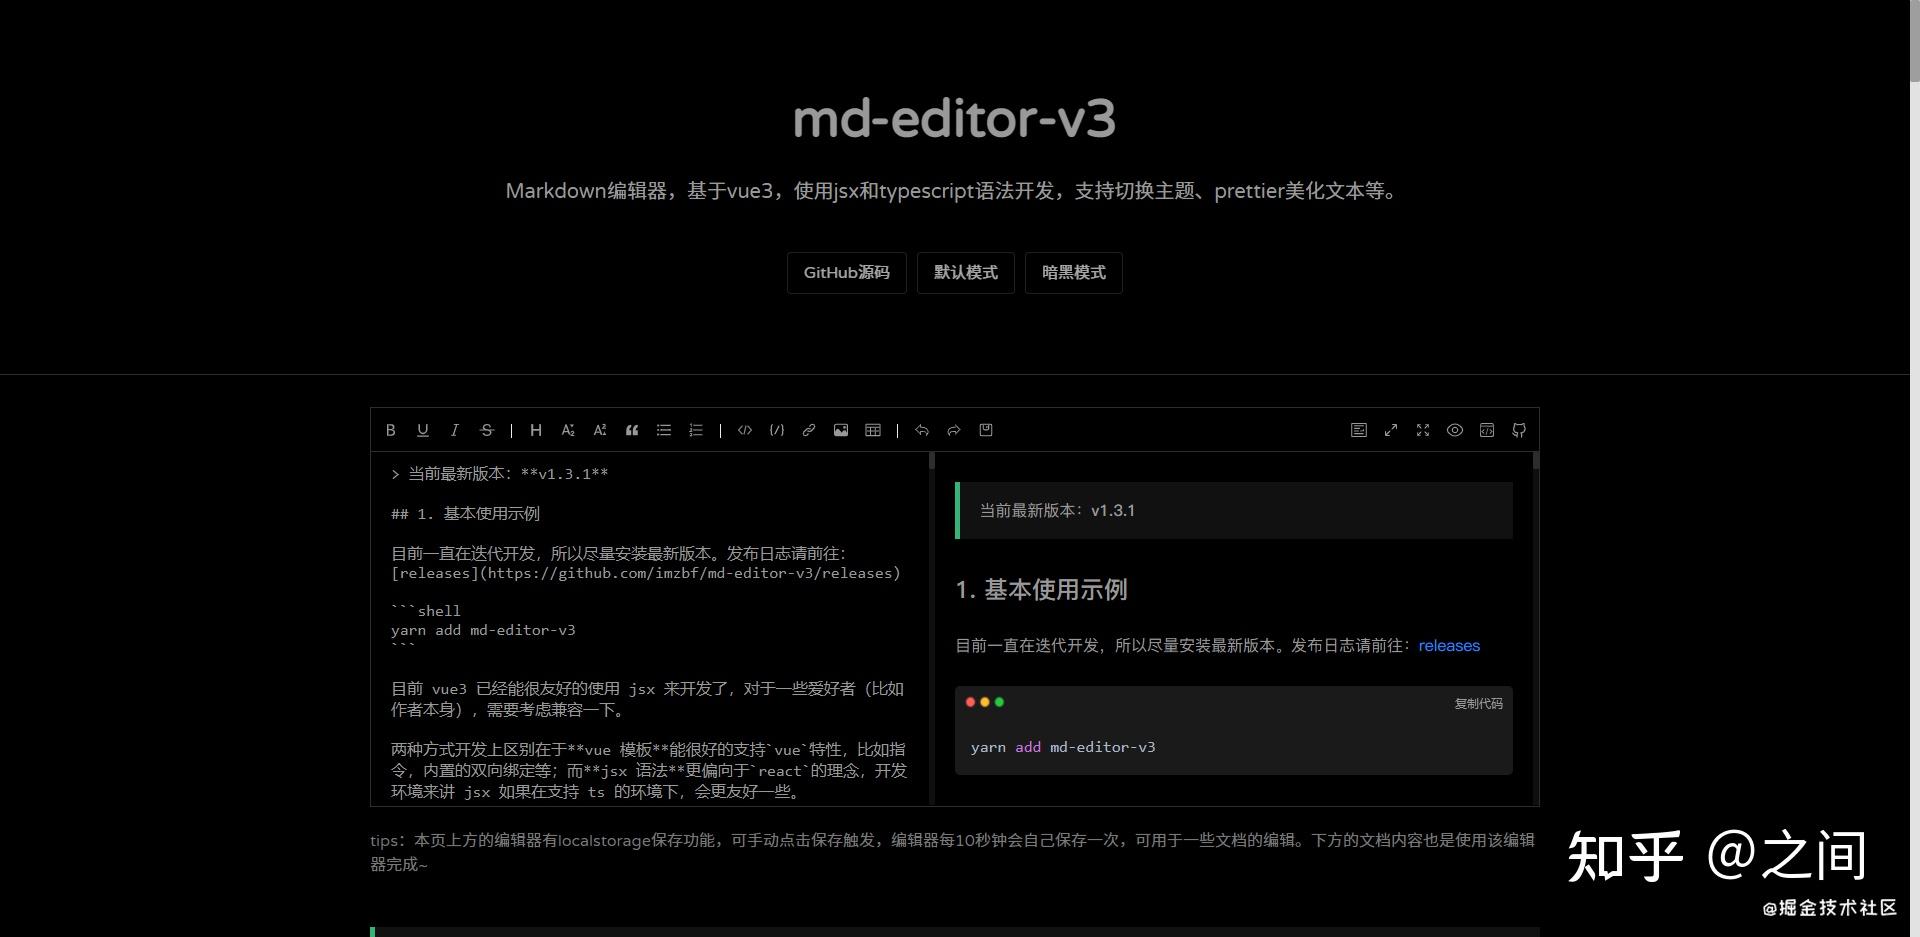Apply strikethrough to text
Image resolution: width=1920 pixels, height=937 pixels.
pos(487,430)
